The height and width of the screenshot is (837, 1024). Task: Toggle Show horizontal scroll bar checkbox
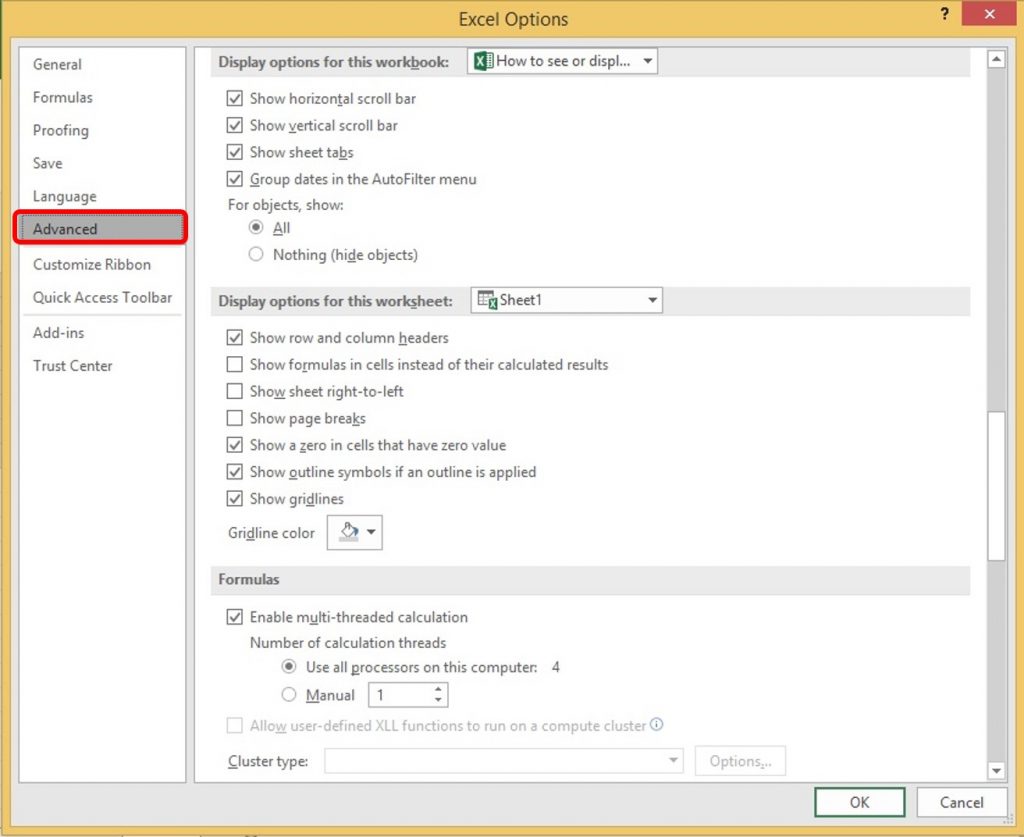[234, 99]
